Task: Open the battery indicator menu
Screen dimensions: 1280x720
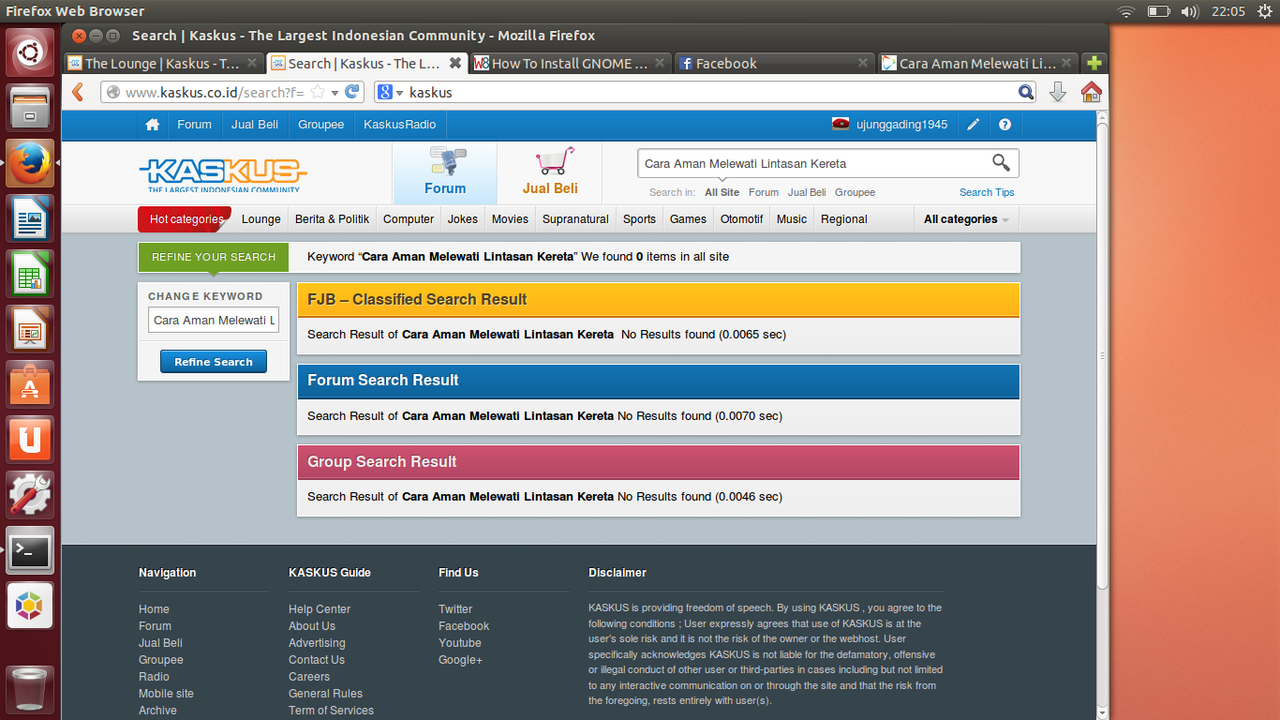Action: 1158,12
